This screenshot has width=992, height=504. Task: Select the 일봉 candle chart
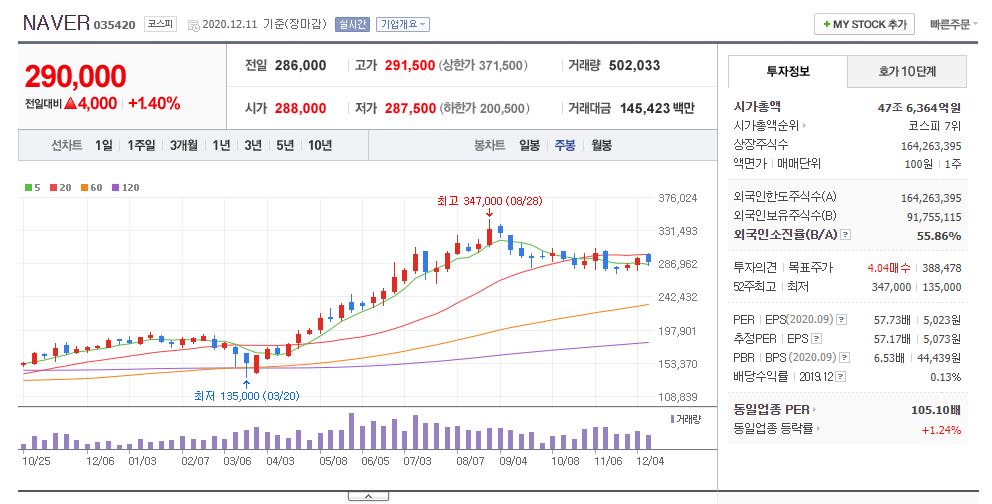530,145
